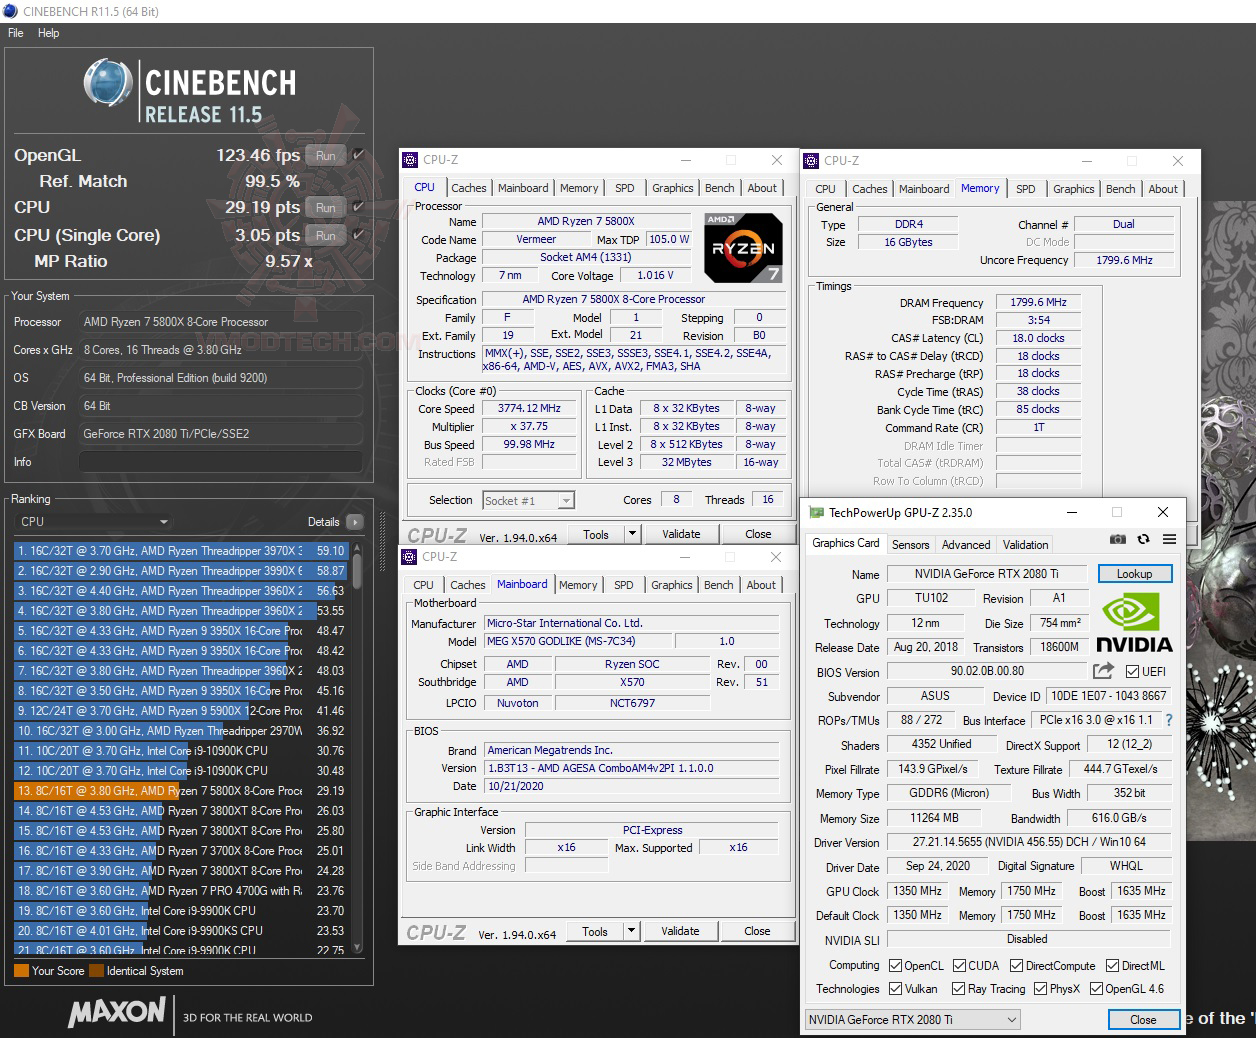Click the Ryzen 7 logo in CPU-Z
Screen dimensions: 1256x1038
point(742,247)
